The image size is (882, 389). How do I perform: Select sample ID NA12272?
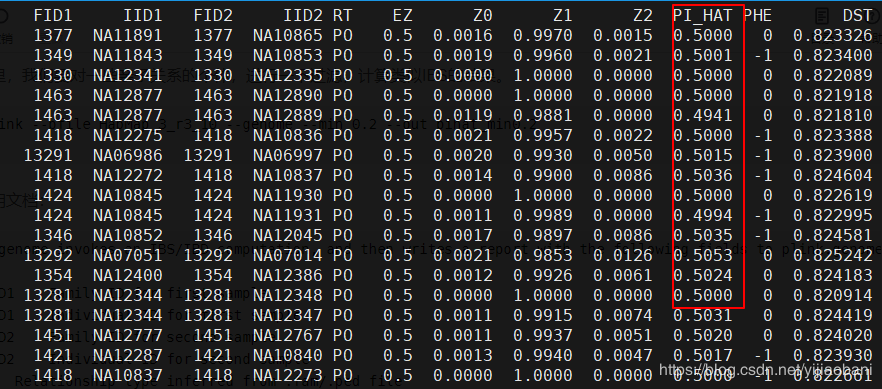(x=128, y=175)
